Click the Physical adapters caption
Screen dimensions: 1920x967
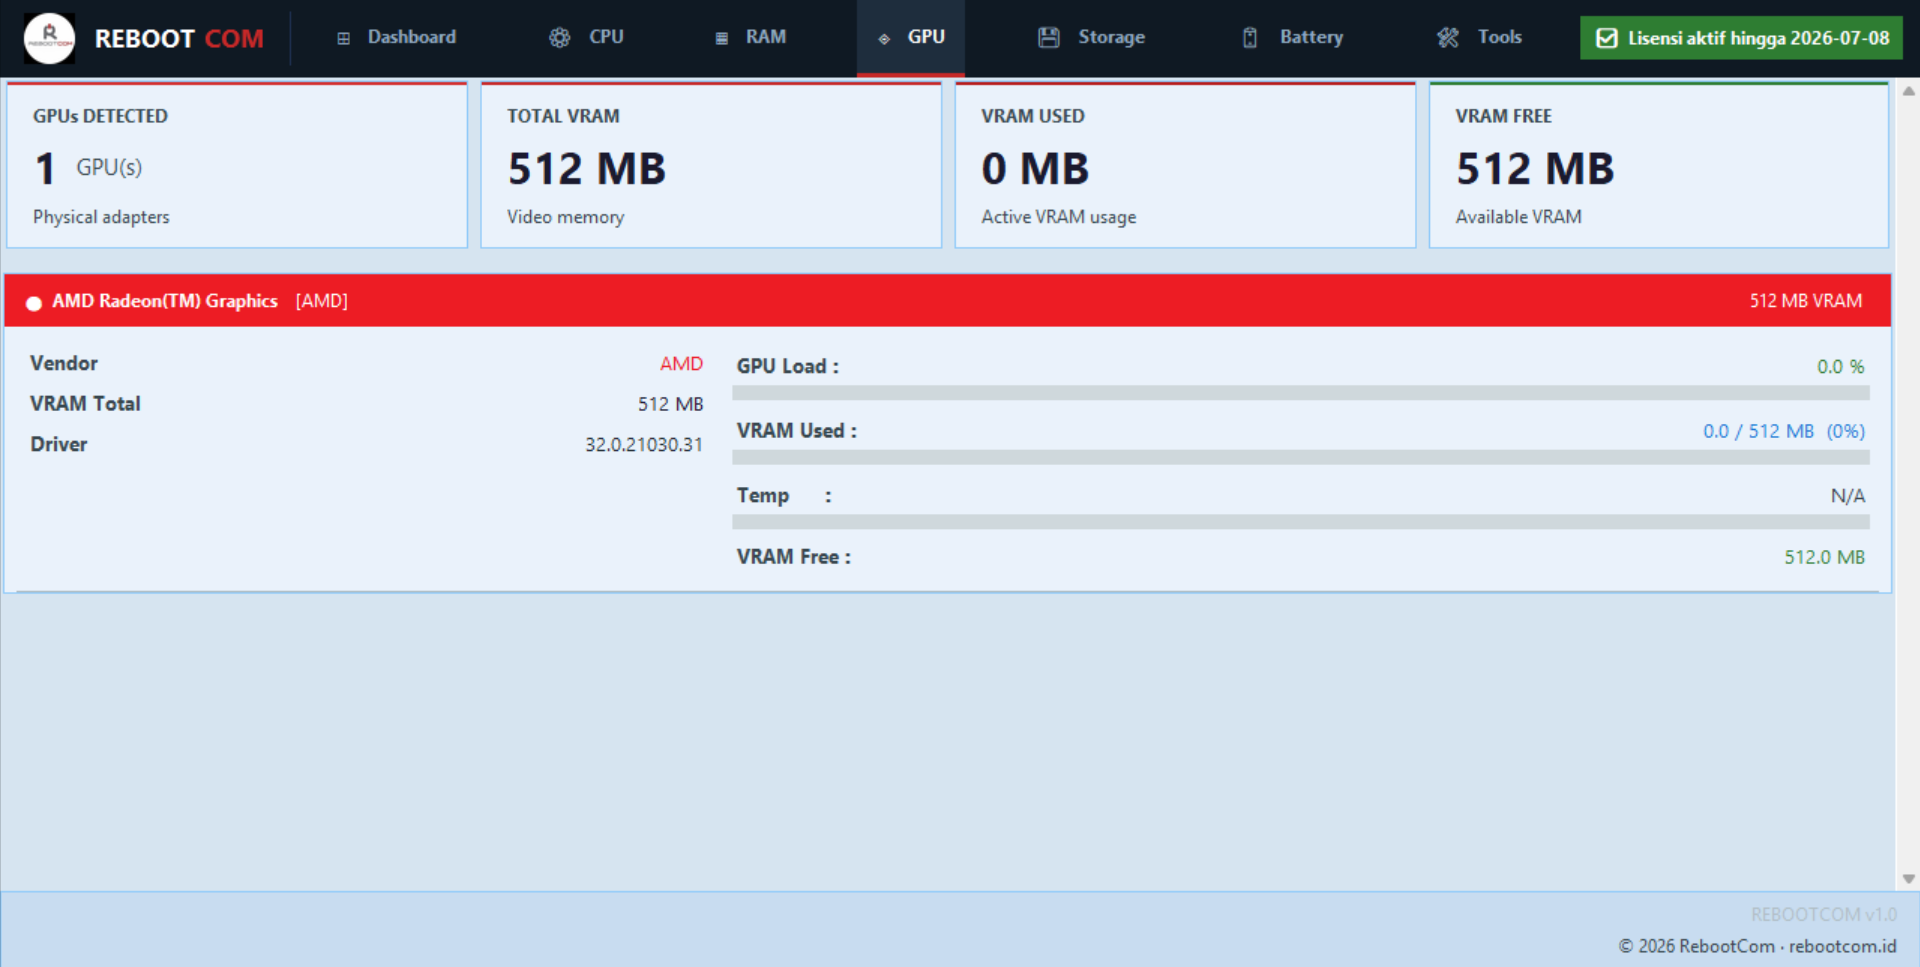(x=101, y=217)
